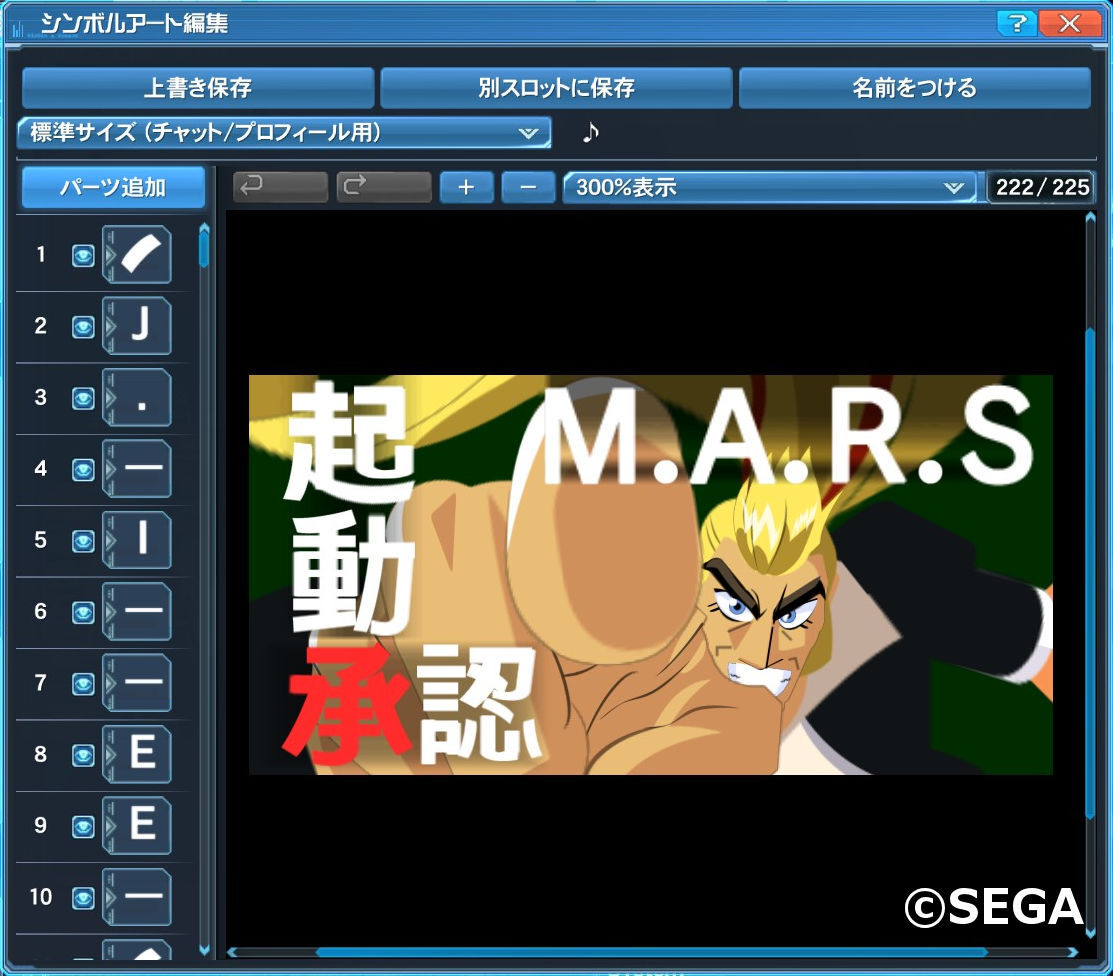This screenshot has height=976, width=1113.
Task: Select layer 1 diagonal stroke symbol thumbnail
Action: 137,254
